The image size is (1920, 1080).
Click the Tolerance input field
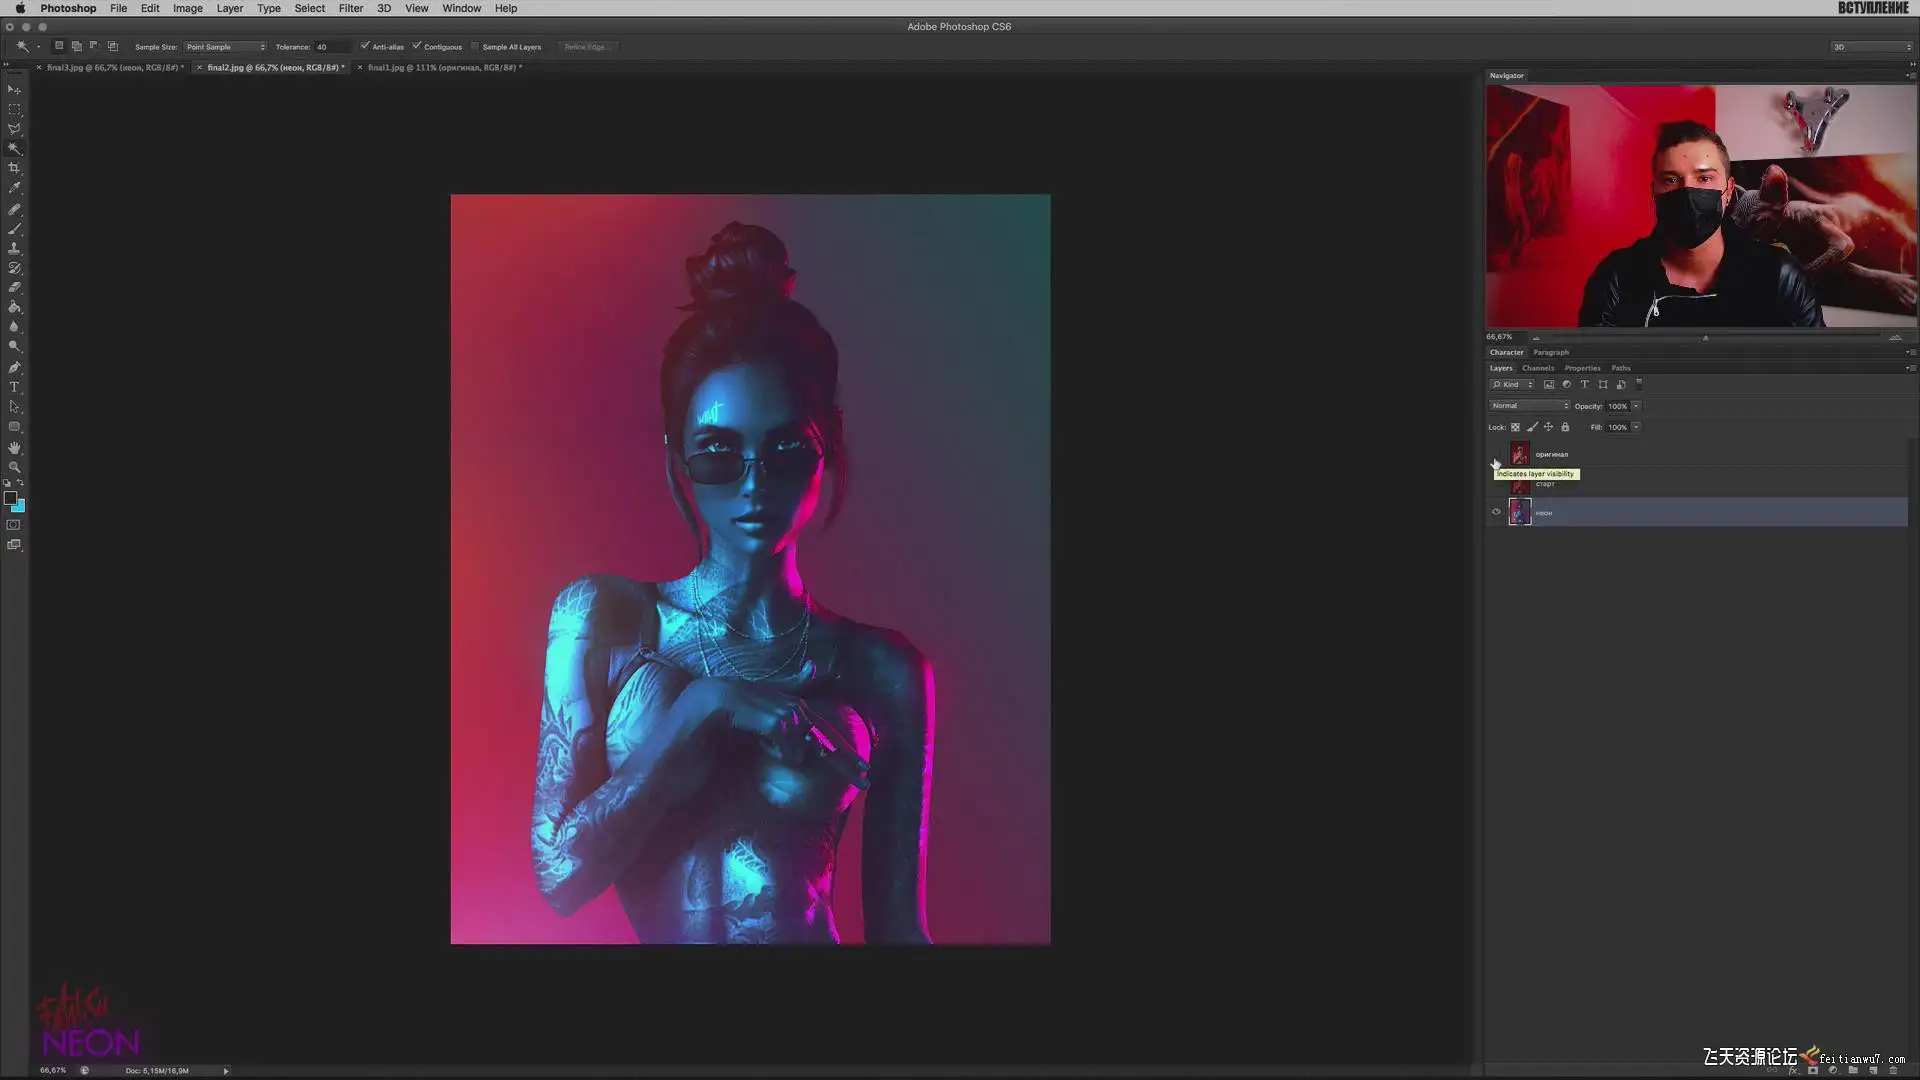pos(331,47)
